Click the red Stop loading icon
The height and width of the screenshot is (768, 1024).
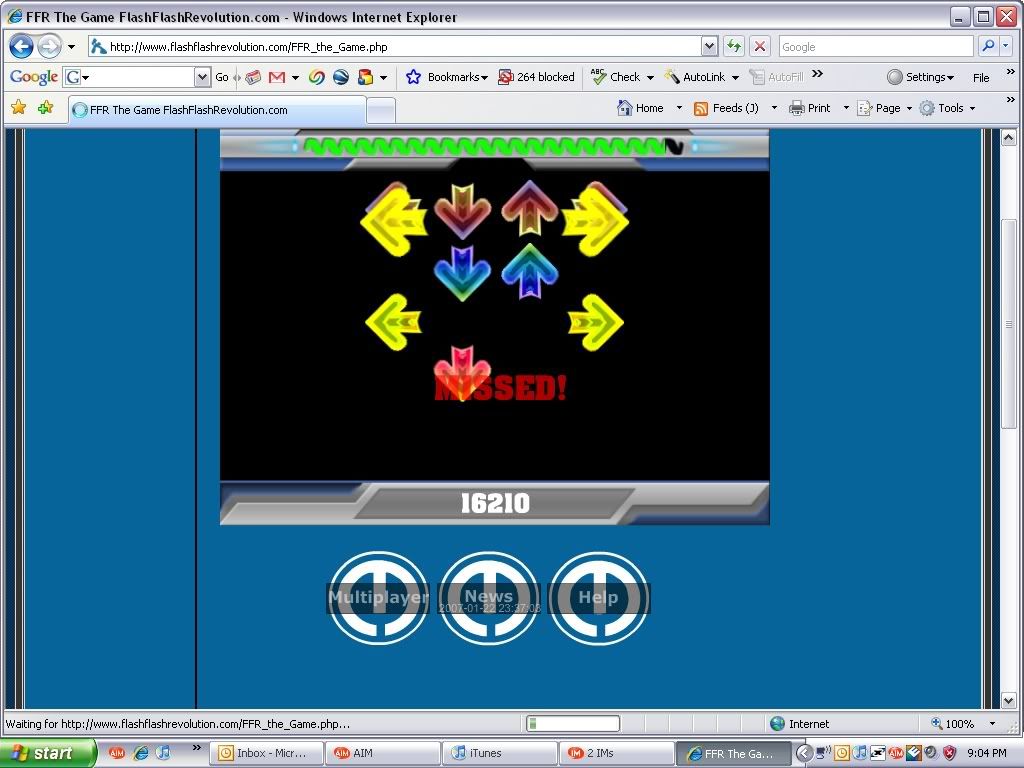click(760, 47)
